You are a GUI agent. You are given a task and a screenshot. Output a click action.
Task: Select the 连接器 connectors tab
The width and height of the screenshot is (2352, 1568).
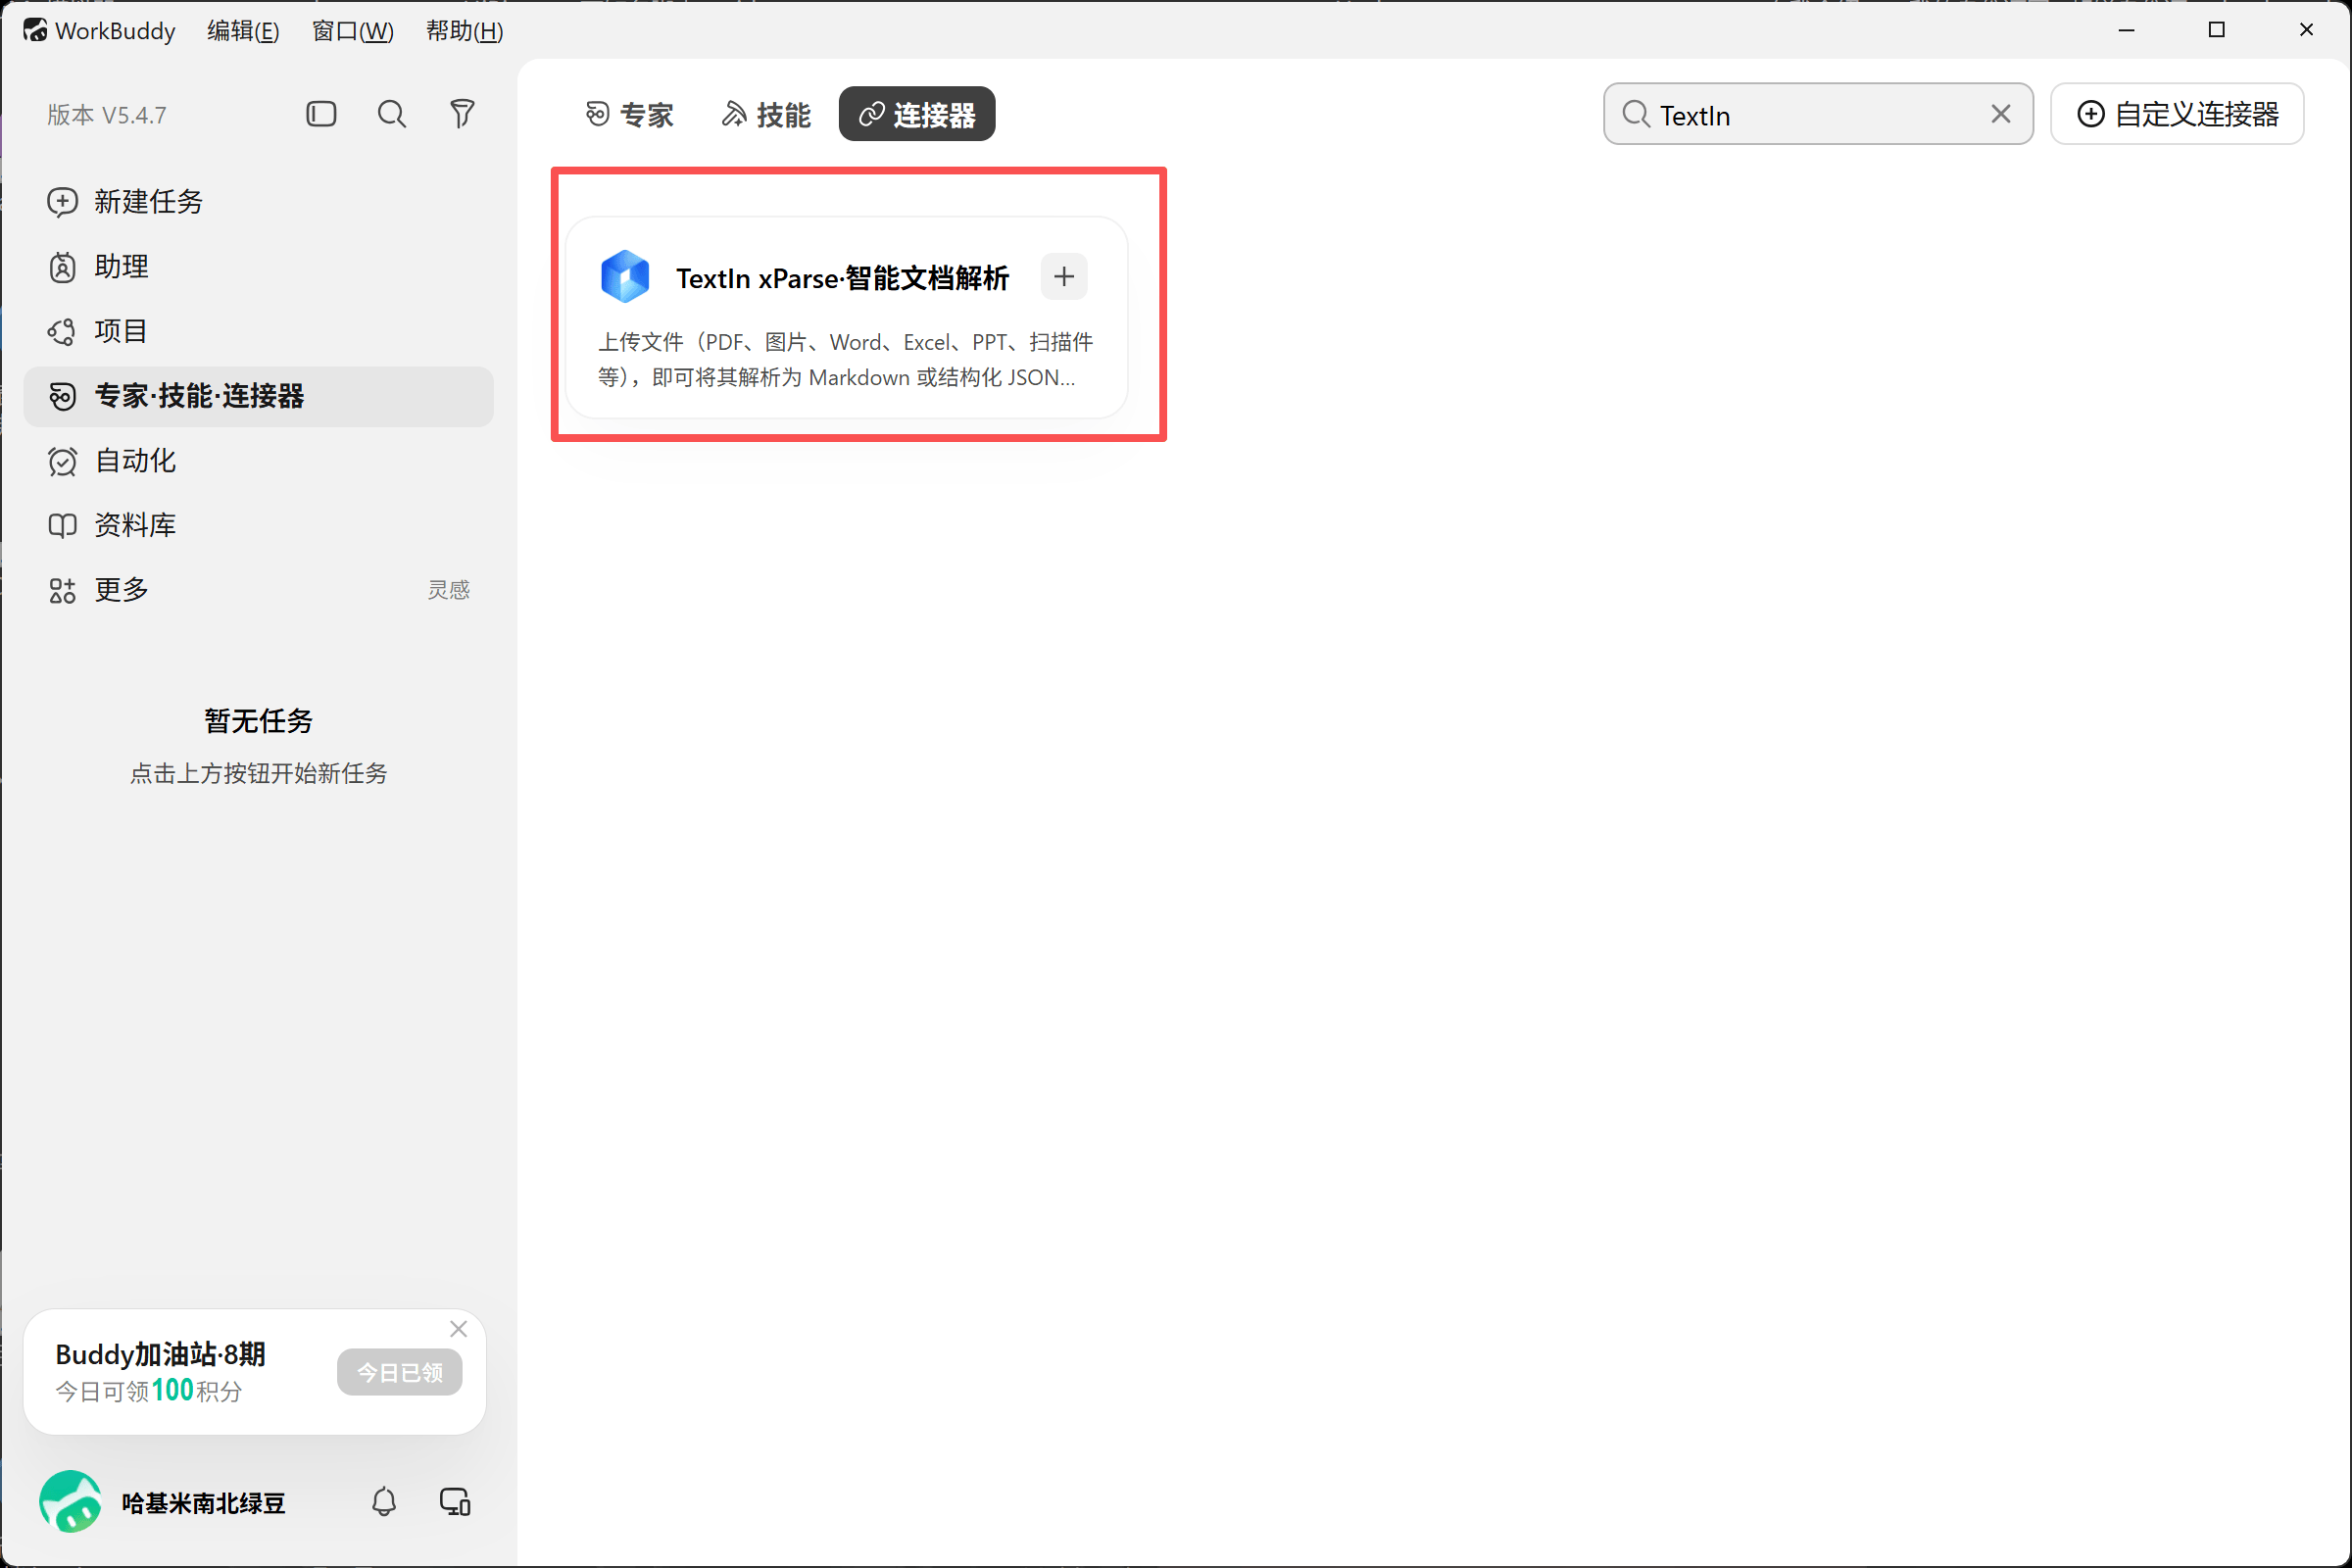pyautogui.click(x=917, y=114)
